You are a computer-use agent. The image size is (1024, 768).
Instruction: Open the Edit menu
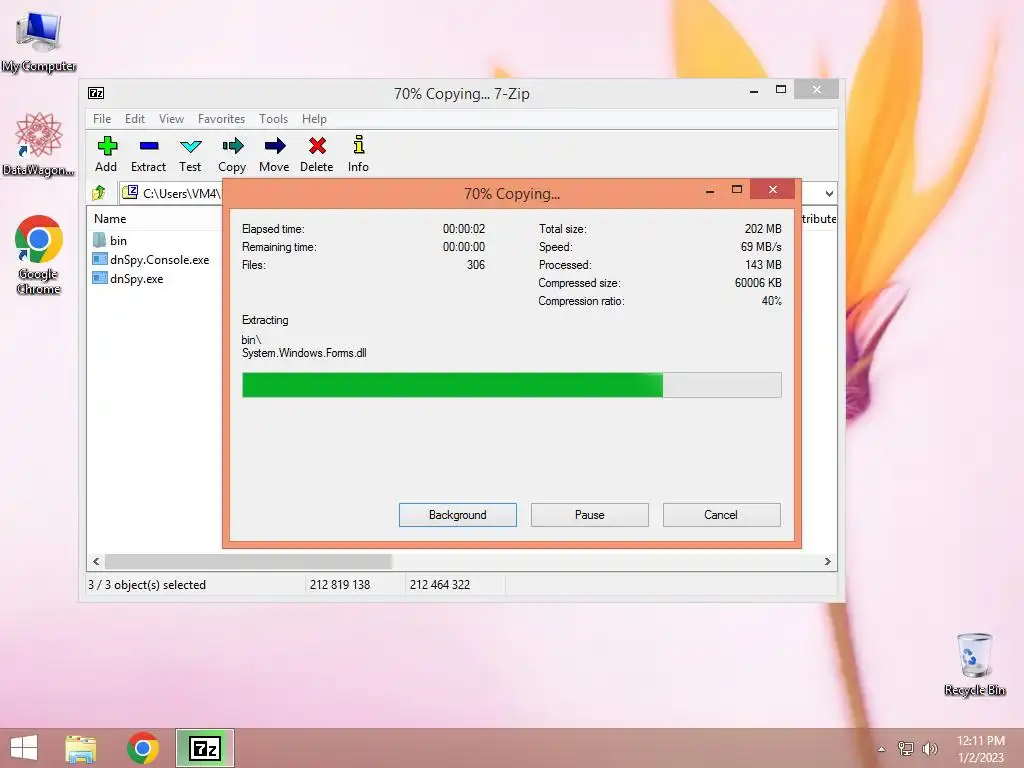click(135, 119)
